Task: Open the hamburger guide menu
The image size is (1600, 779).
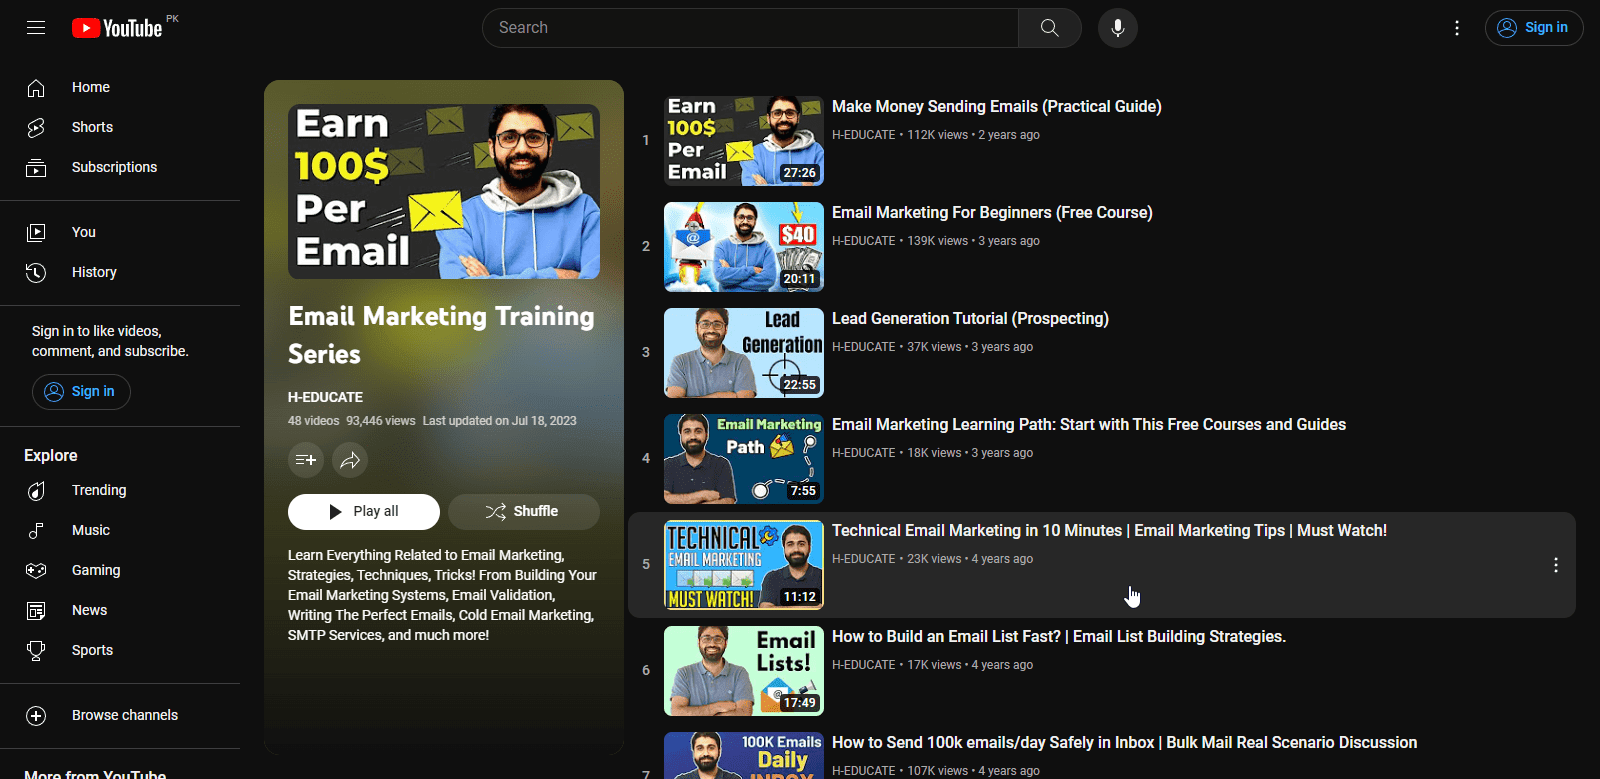Action: pos(36,28)
